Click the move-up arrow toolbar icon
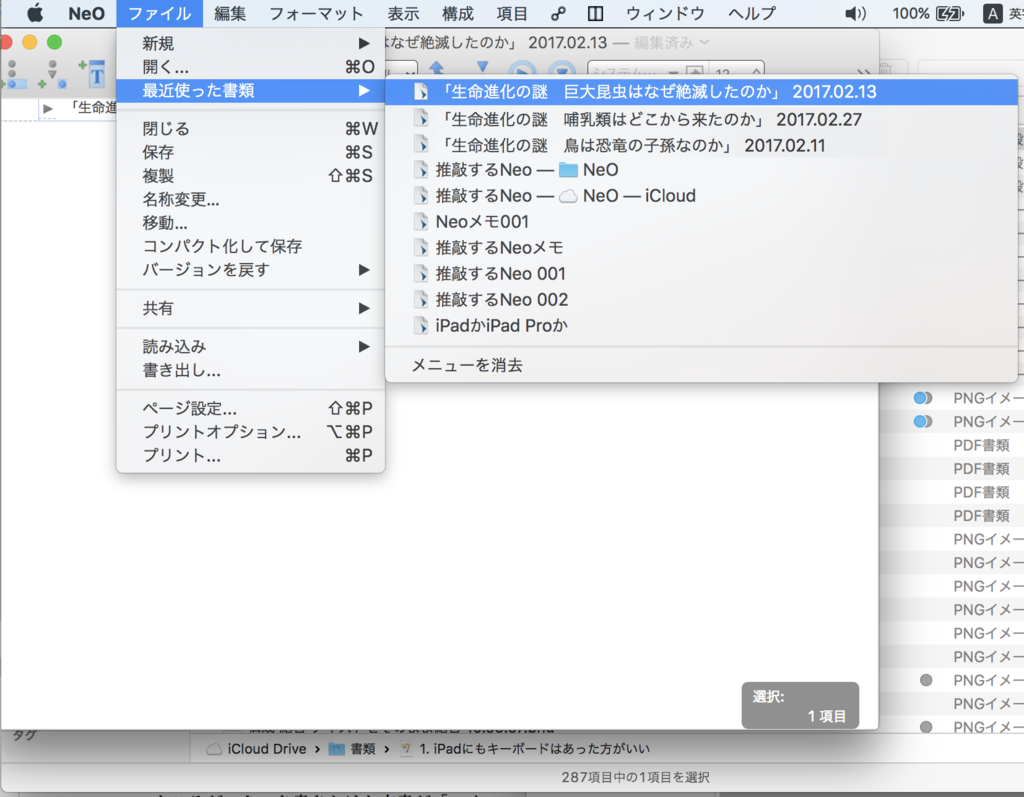The width and height of the screenshot is (1024, 797). pyautogui.click(x=436, y=68)
